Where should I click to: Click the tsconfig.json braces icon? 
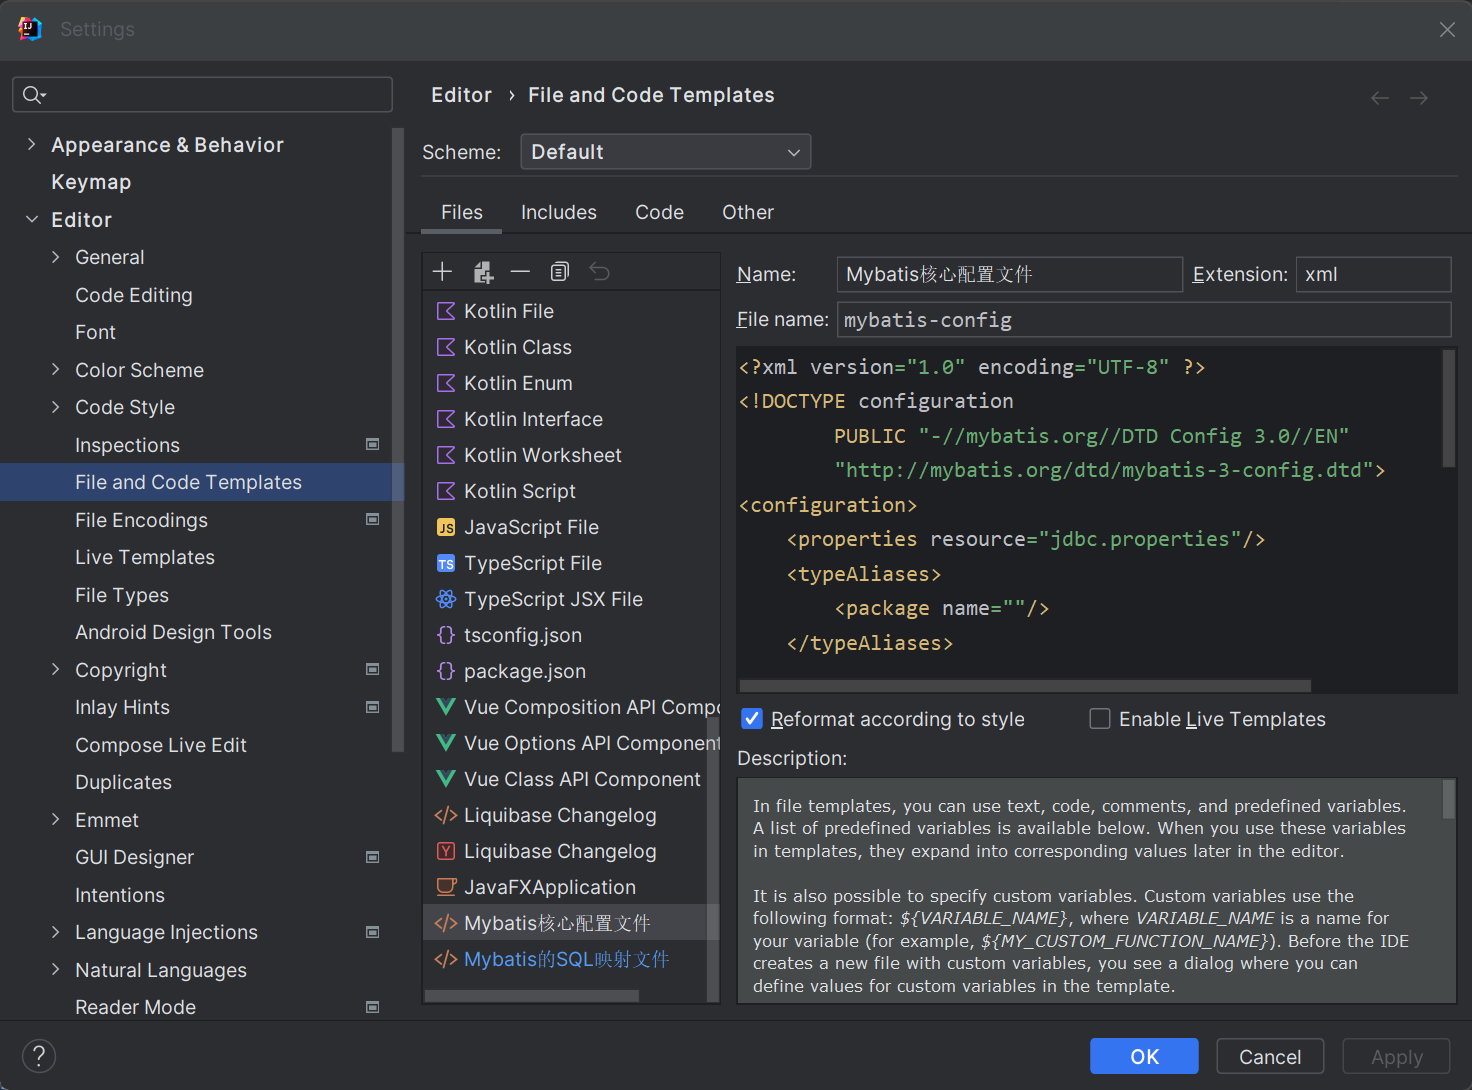click(446, 635)
